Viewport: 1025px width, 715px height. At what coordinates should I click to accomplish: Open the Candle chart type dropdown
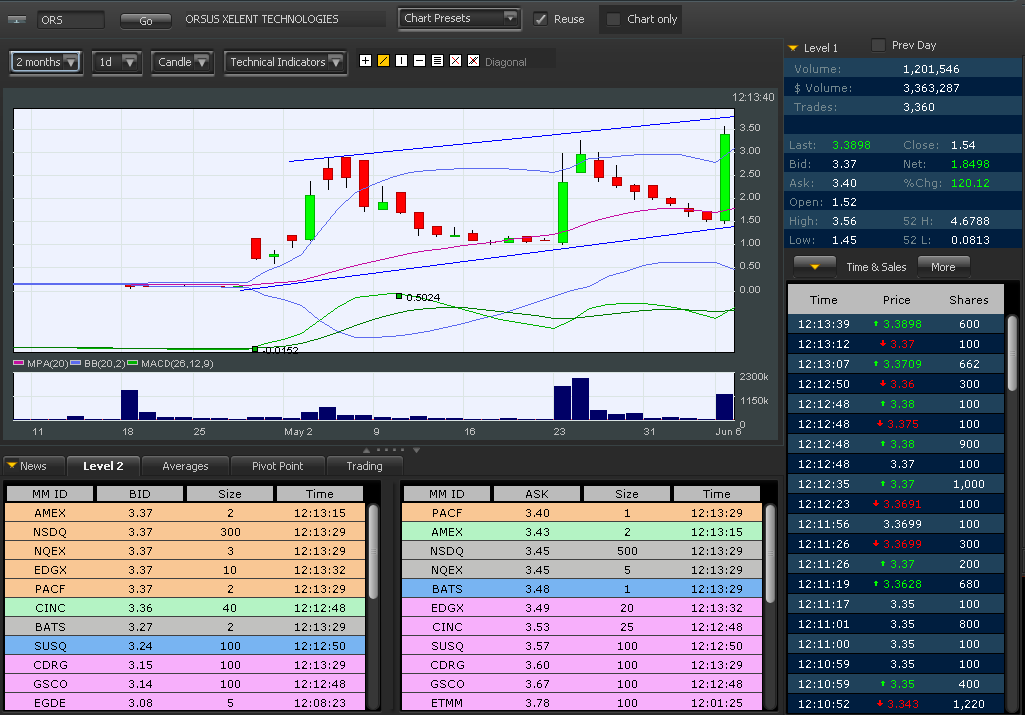(182, 62)
